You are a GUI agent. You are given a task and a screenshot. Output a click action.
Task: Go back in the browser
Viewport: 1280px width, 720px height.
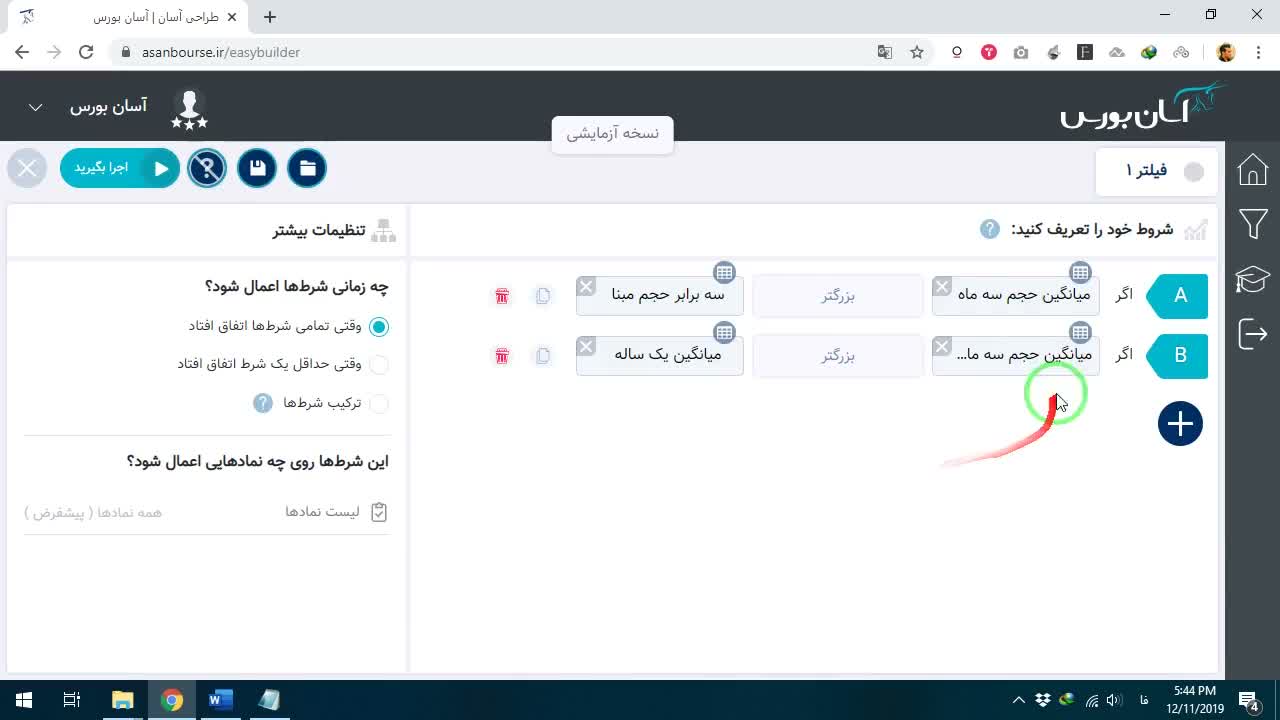(x=22, y=52)
